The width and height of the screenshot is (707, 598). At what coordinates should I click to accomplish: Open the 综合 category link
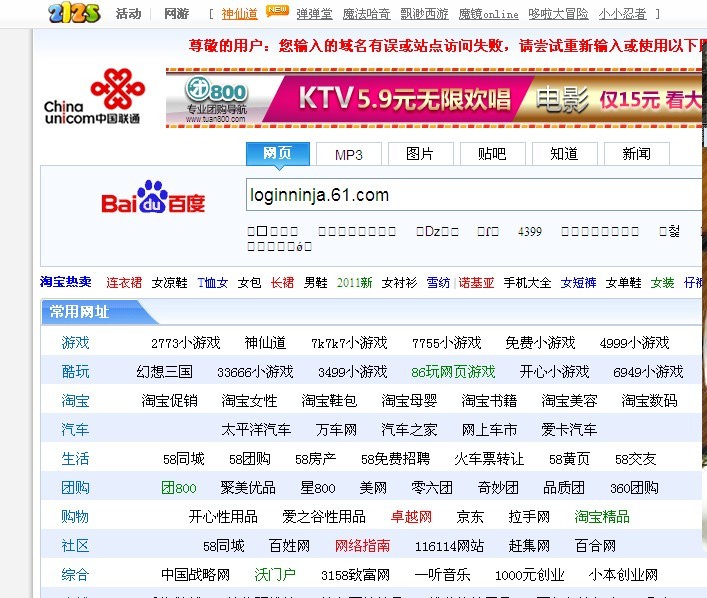(75, 575)
